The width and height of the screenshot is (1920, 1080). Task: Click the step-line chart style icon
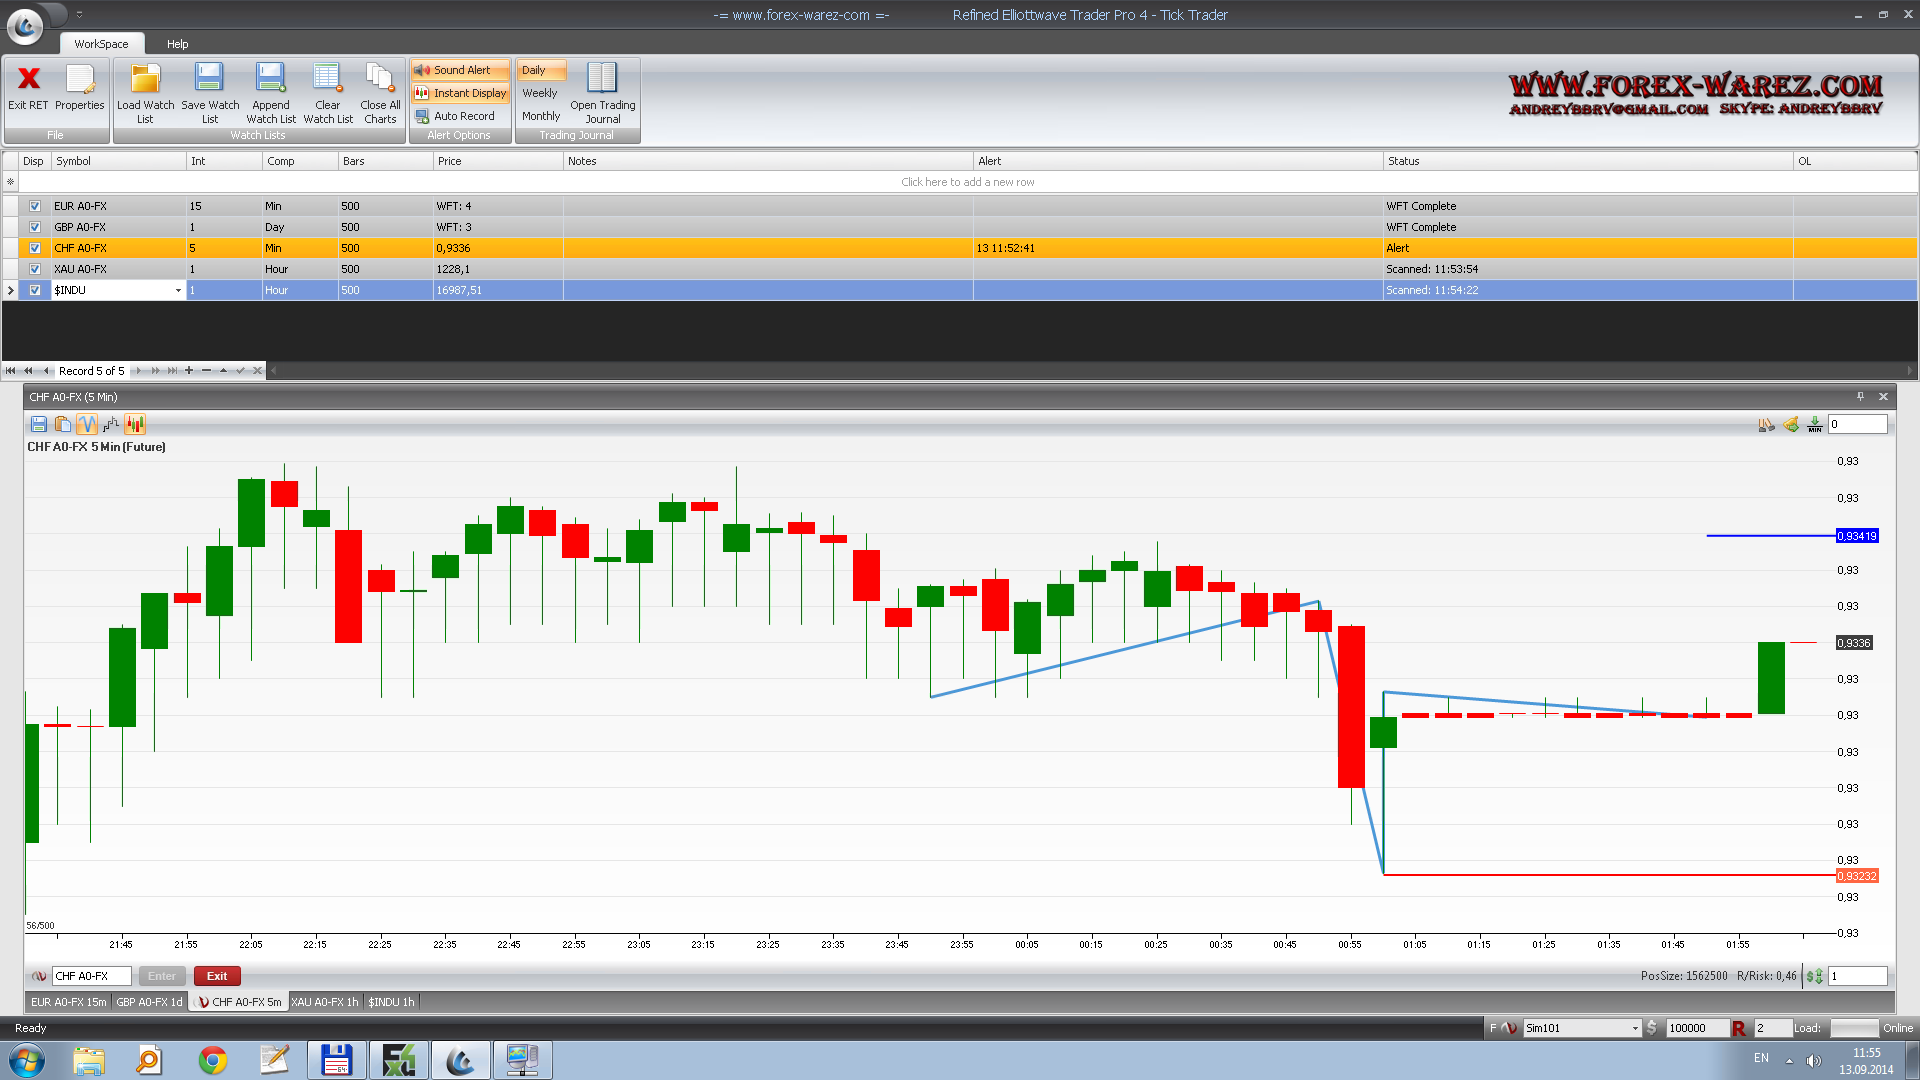click(x=111, y=424)
